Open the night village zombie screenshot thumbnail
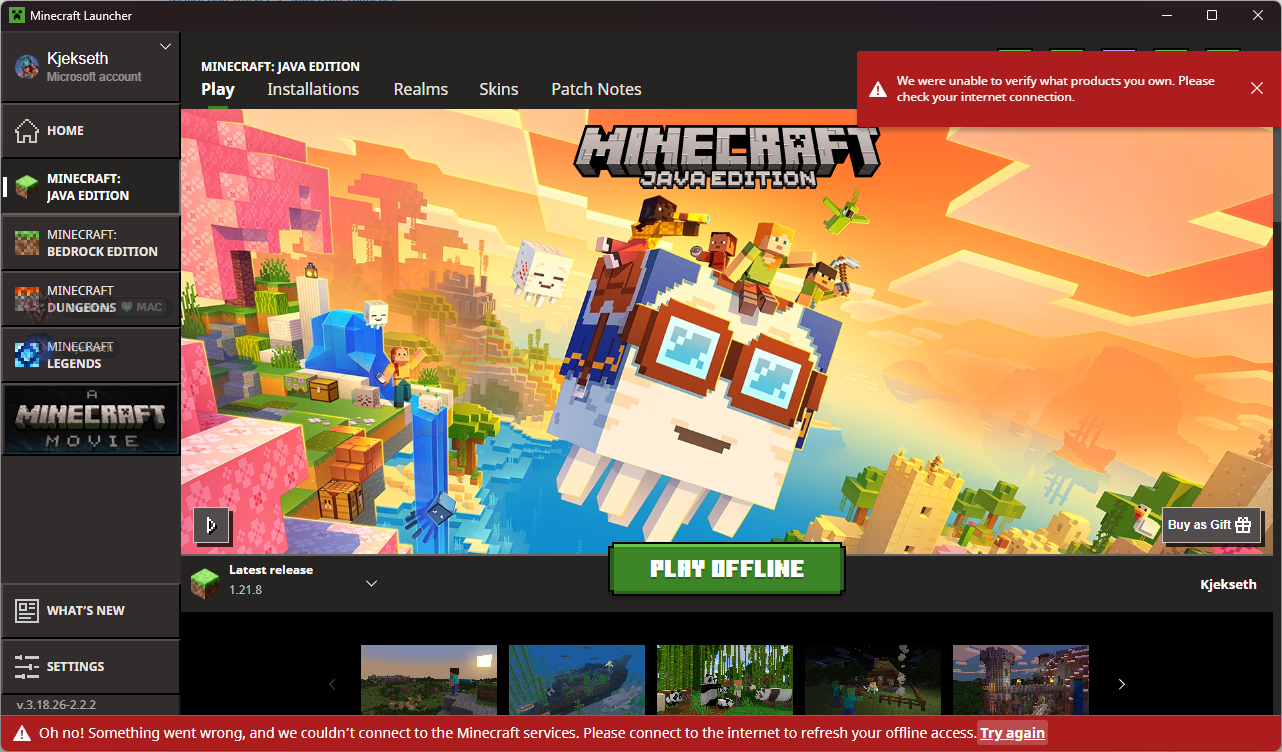This screenshot has width=1282, height=752. click(x=873, y=680)
